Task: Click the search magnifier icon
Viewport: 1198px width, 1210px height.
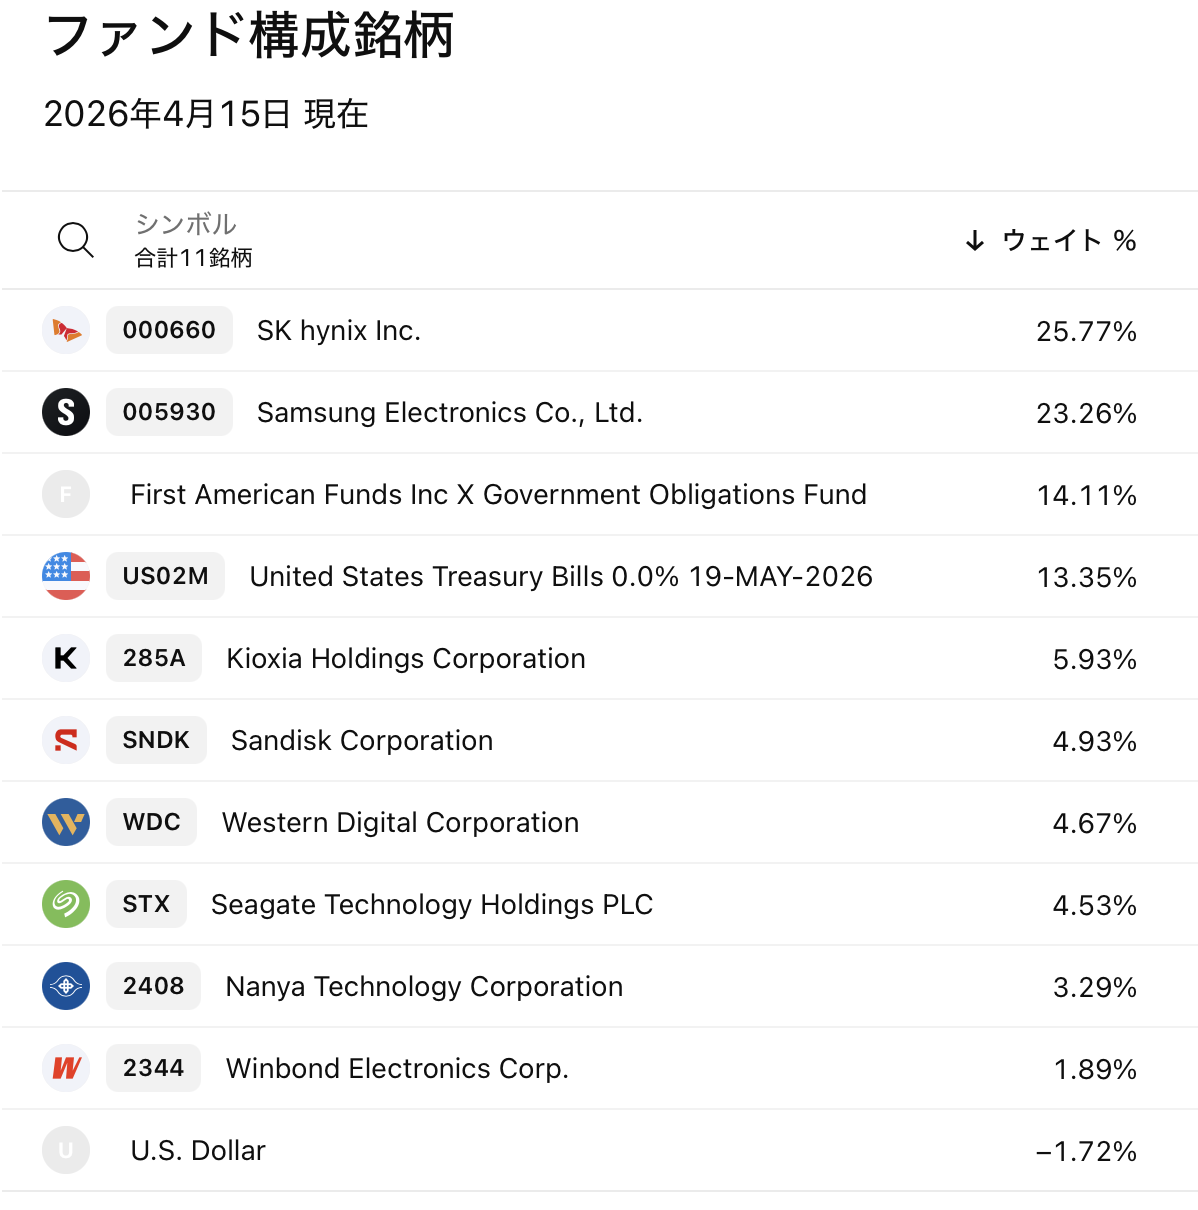Action: coord(75,240)
